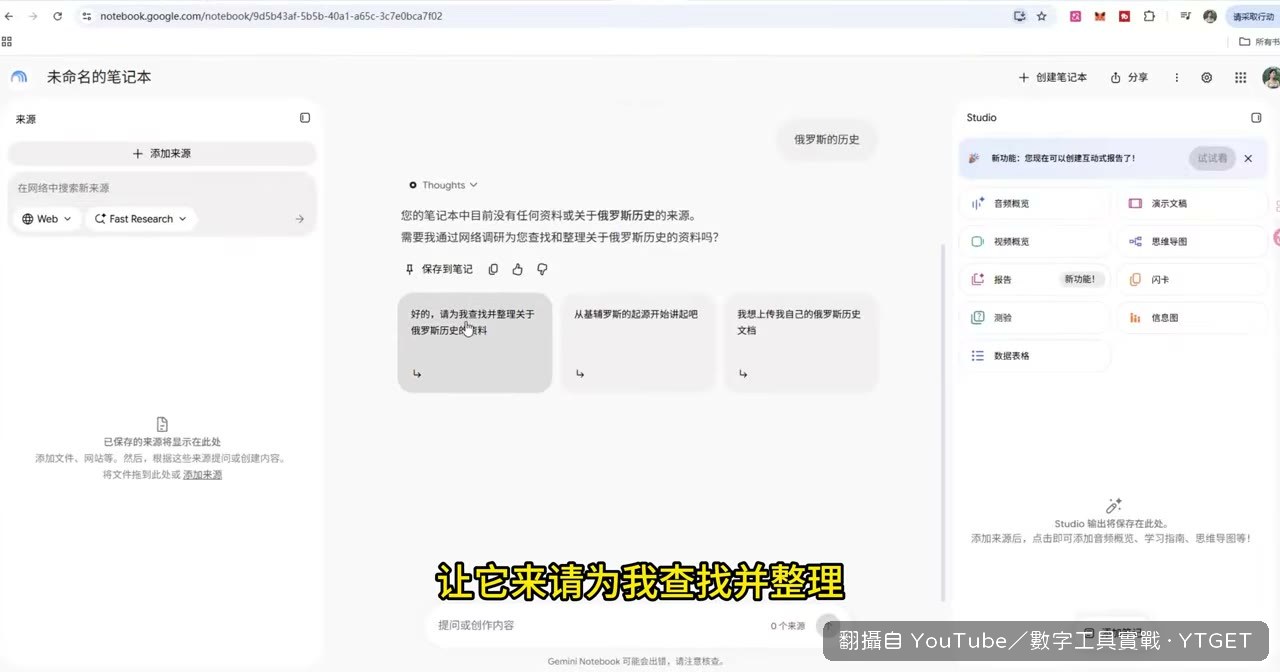Click 创建笔记本 button
The image size is (1280, 672).
(x=1052, y=77)
